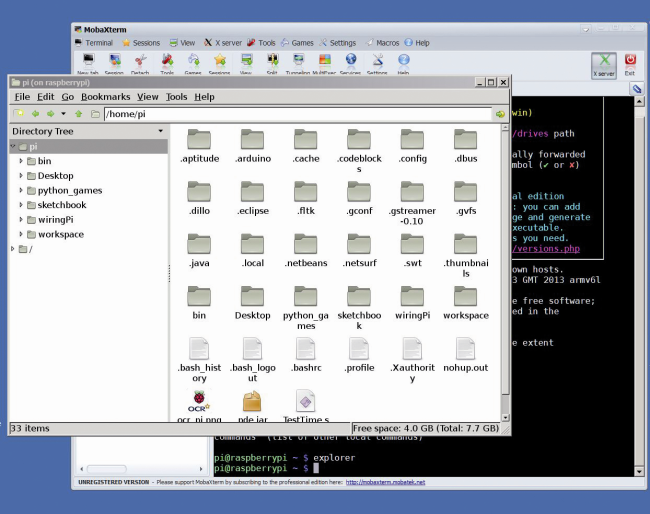Go to parent folder with green up arrow
The image size is (650, 514).
[78, 114]
